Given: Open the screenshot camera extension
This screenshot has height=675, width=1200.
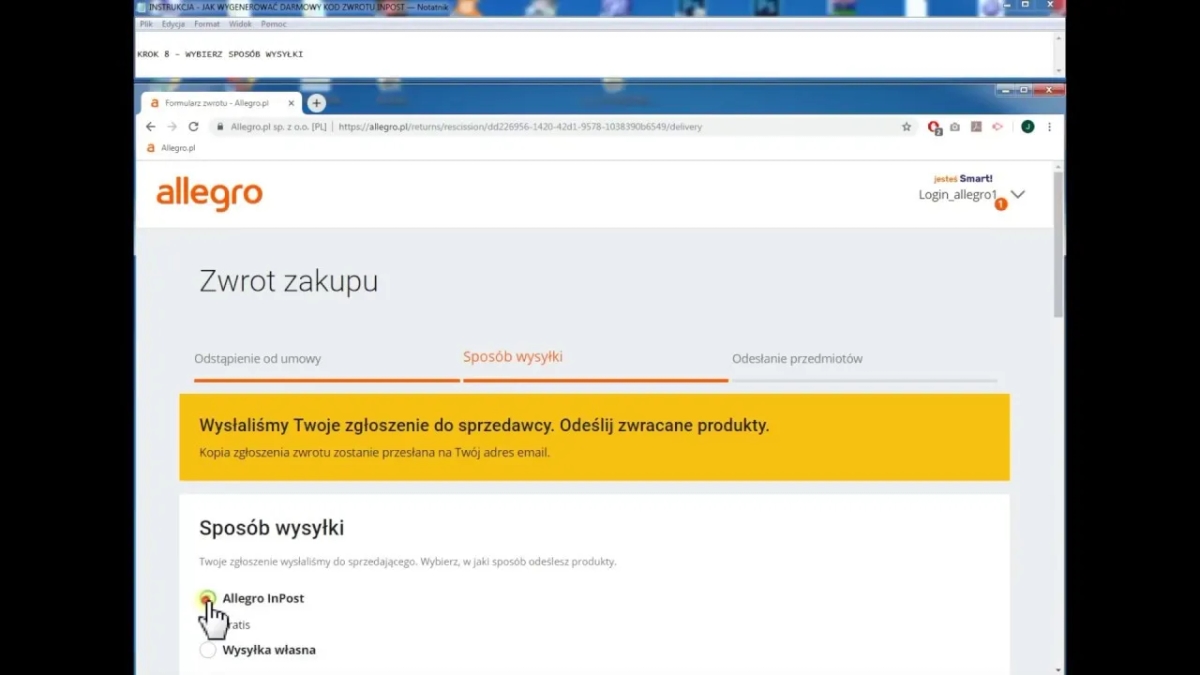Looking at the screenshot, I should 955,127.
